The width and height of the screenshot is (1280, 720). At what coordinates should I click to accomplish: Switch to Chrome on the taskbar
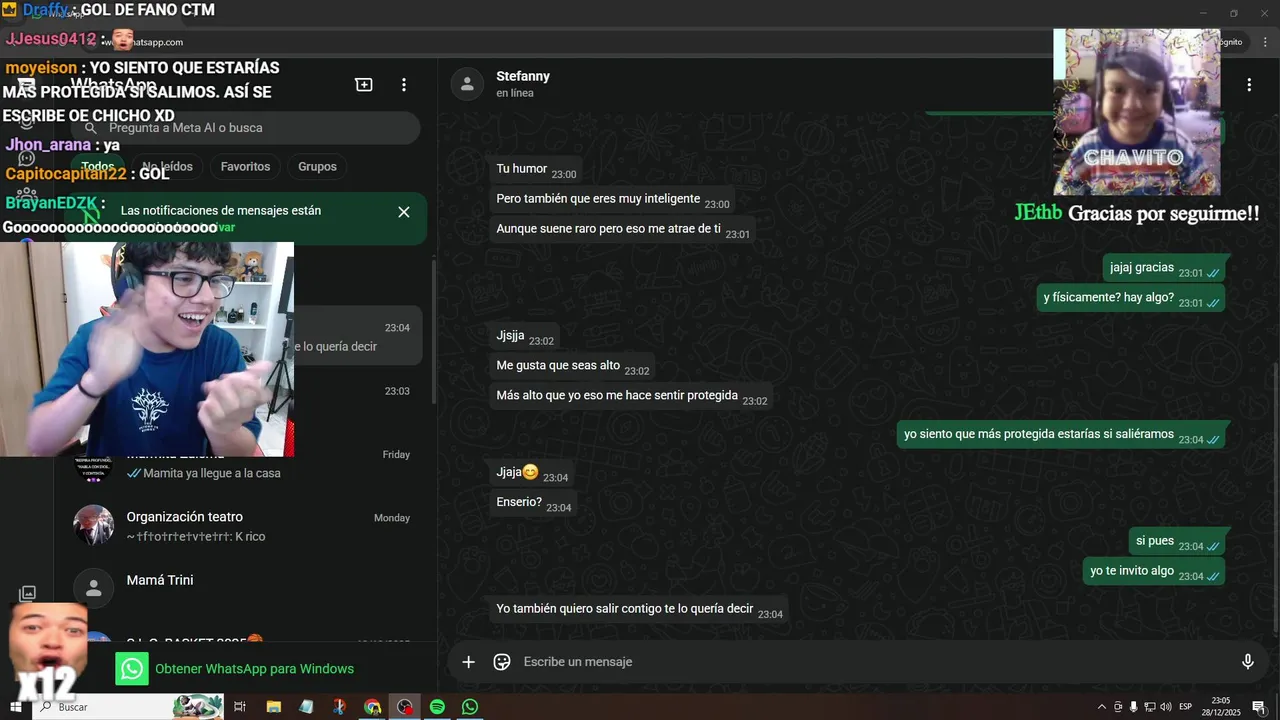[x=372, y=707]
